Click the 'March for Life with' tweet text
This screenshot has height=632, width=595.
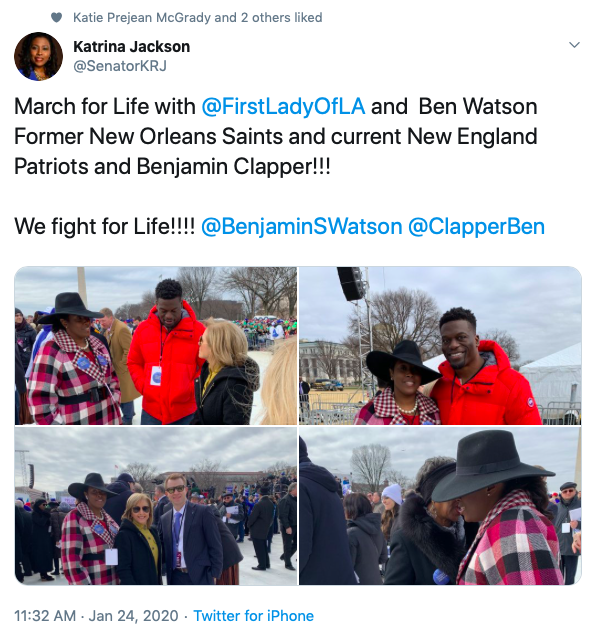pos(105,107)
